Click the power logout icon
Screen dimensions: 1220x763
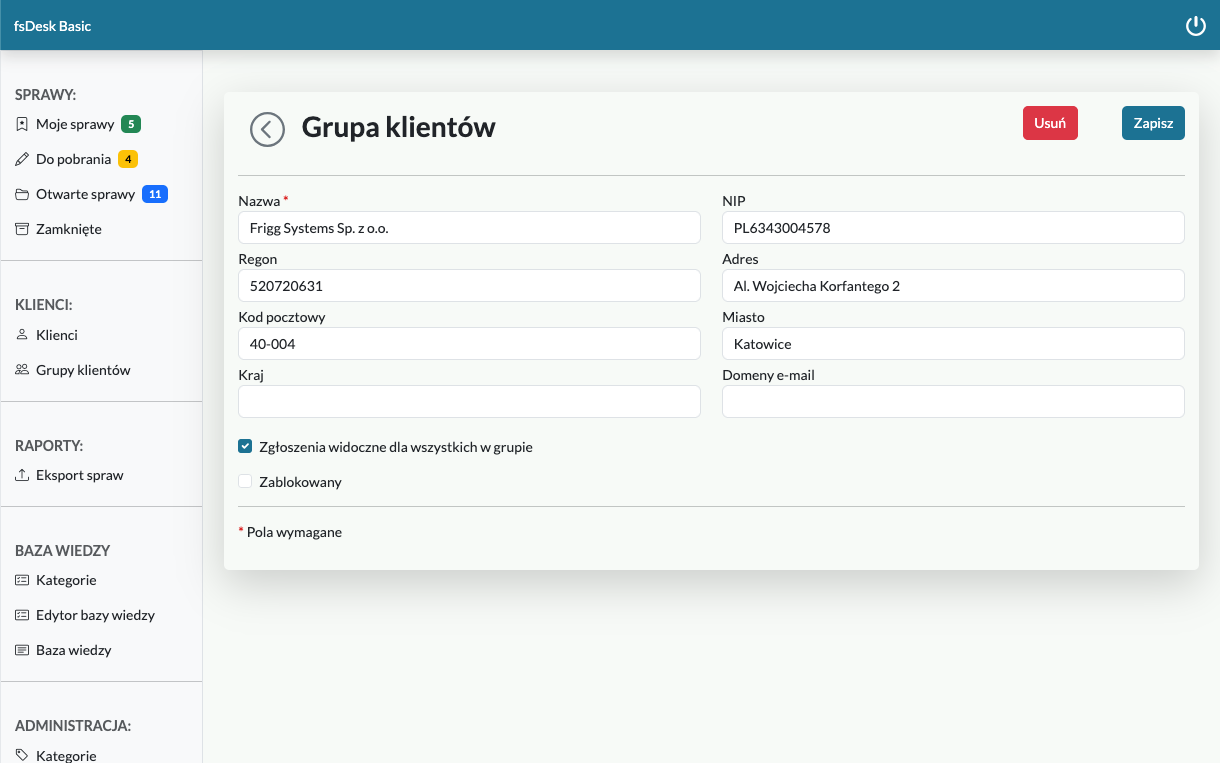click(x=1195, y=26)
